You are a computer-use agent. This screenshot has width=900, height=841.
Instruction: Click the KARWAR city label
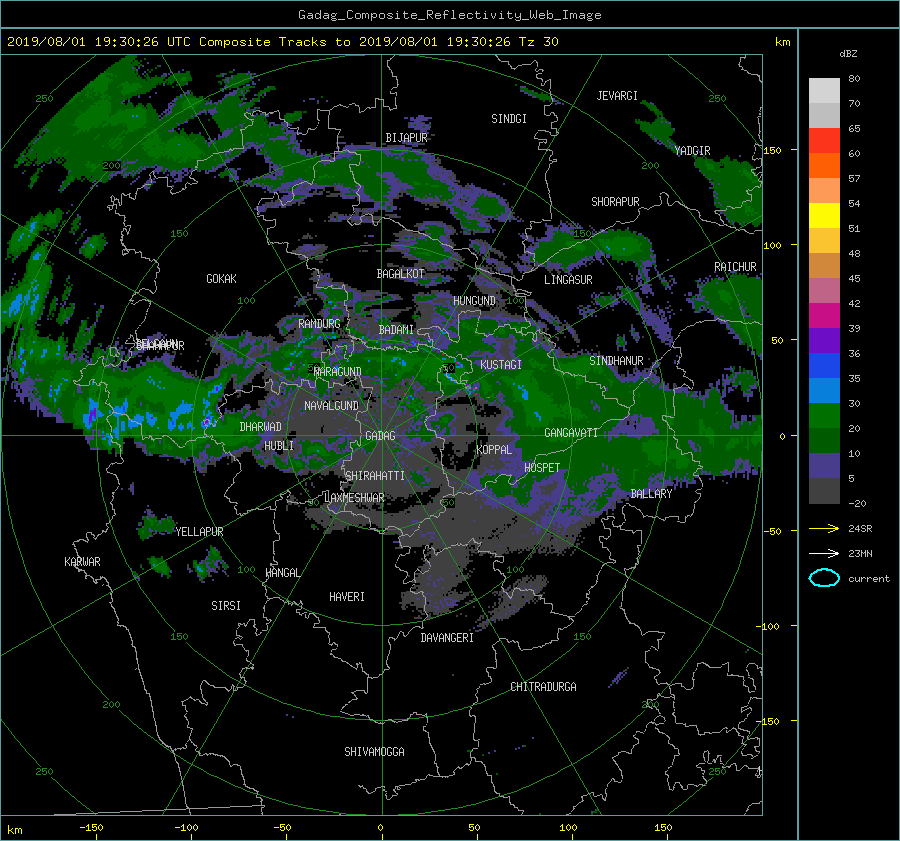click(82, 562)
